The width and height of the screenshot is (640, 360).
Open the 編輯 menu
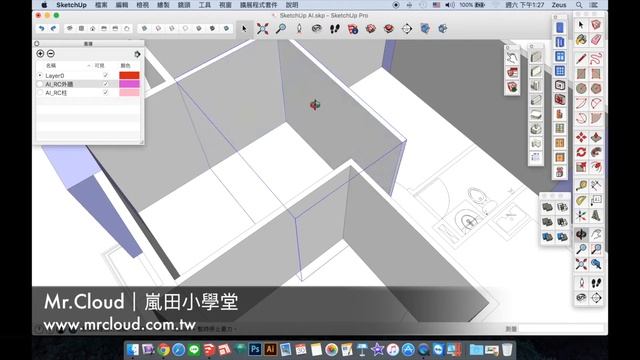tap(122, 5)
